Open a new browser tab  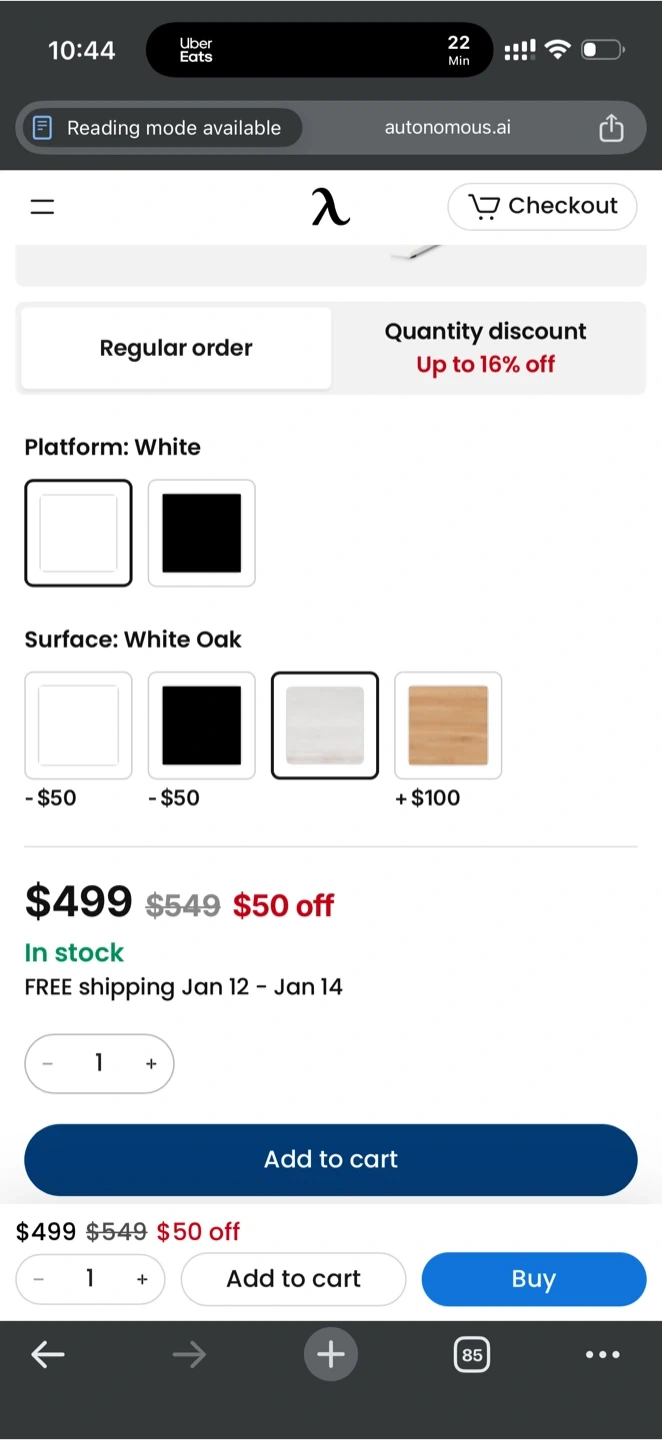(331, 1355)
